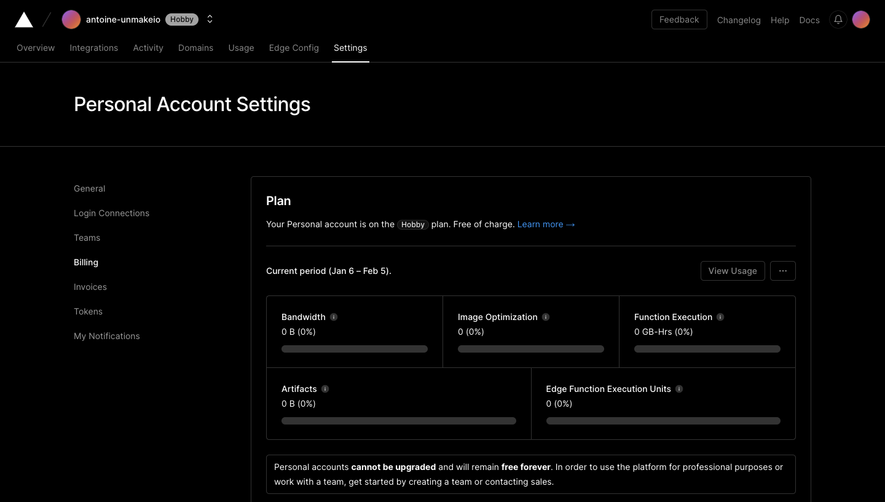Open the Help link
The image size is (885, 502).
[779, 20]
